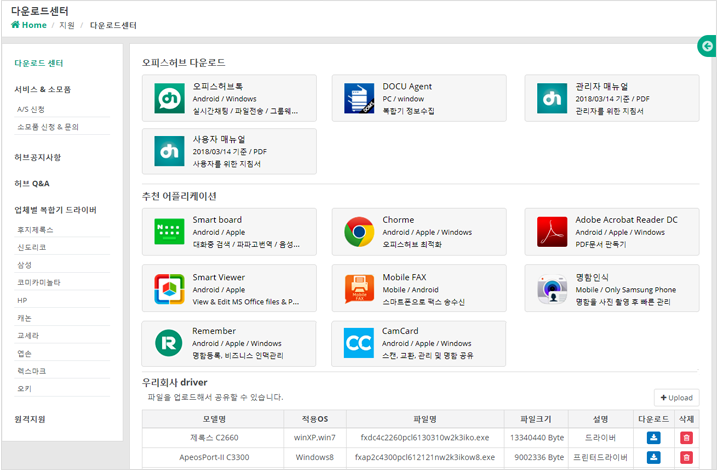
Task: Click the 지원 breadcrumb item
Action: tap(66, 25)
